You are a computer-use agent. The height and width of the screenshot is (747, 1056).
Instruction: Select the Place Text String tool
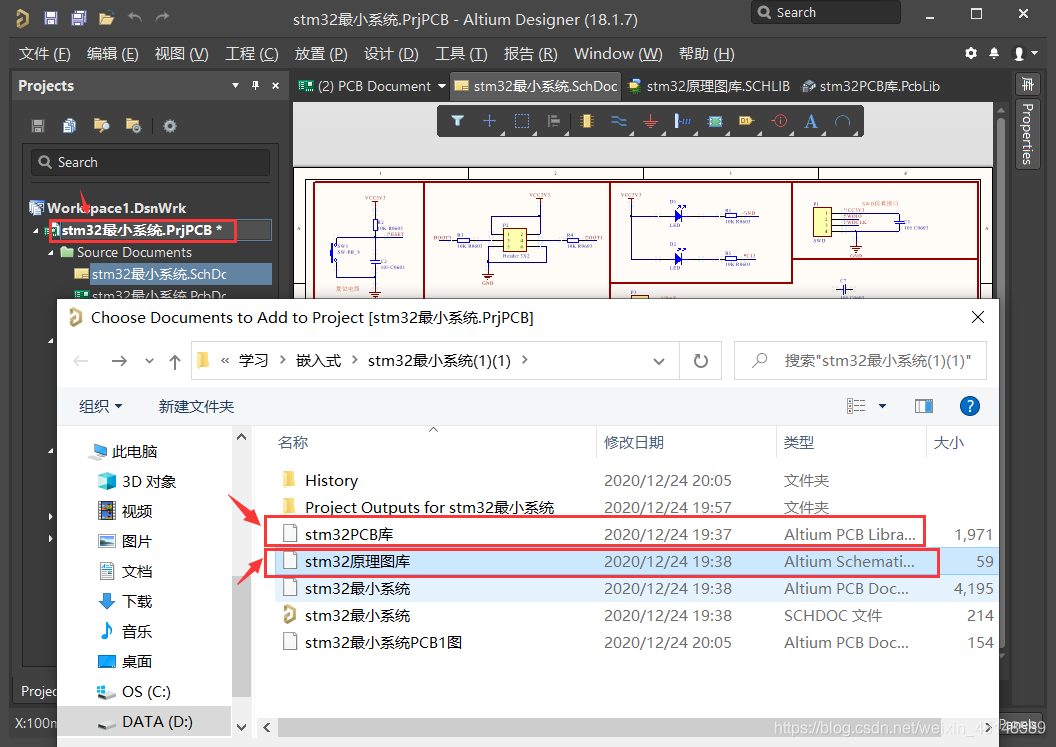(x=811, y=121)
